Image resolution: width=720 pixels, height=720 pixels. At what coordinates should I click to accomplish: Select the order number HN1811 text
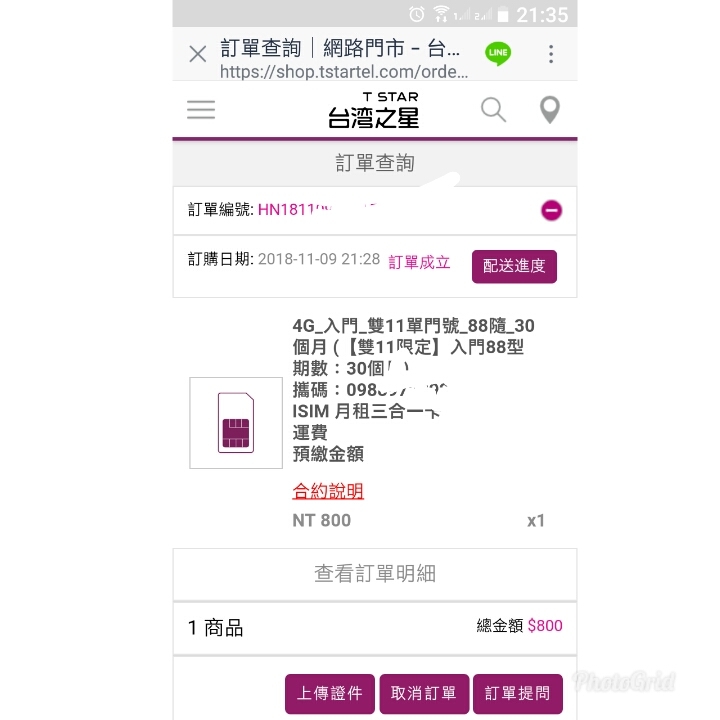[294, 209]
